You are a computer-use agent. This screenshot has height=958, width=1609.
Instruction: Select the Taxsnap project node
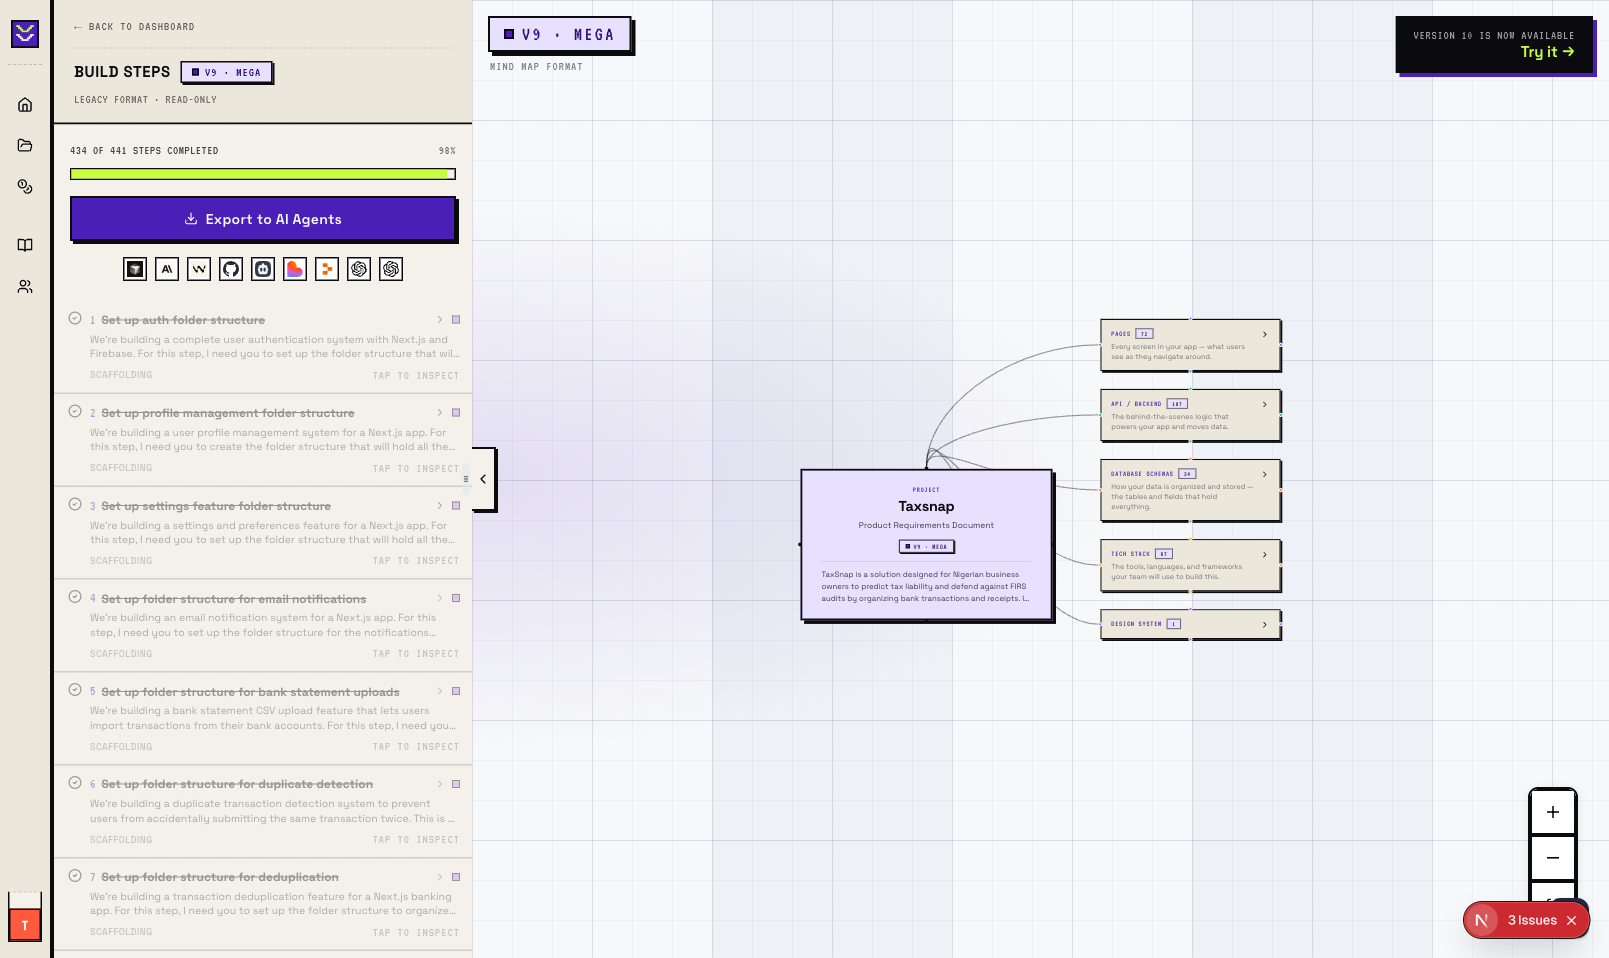tap(927, 545)
